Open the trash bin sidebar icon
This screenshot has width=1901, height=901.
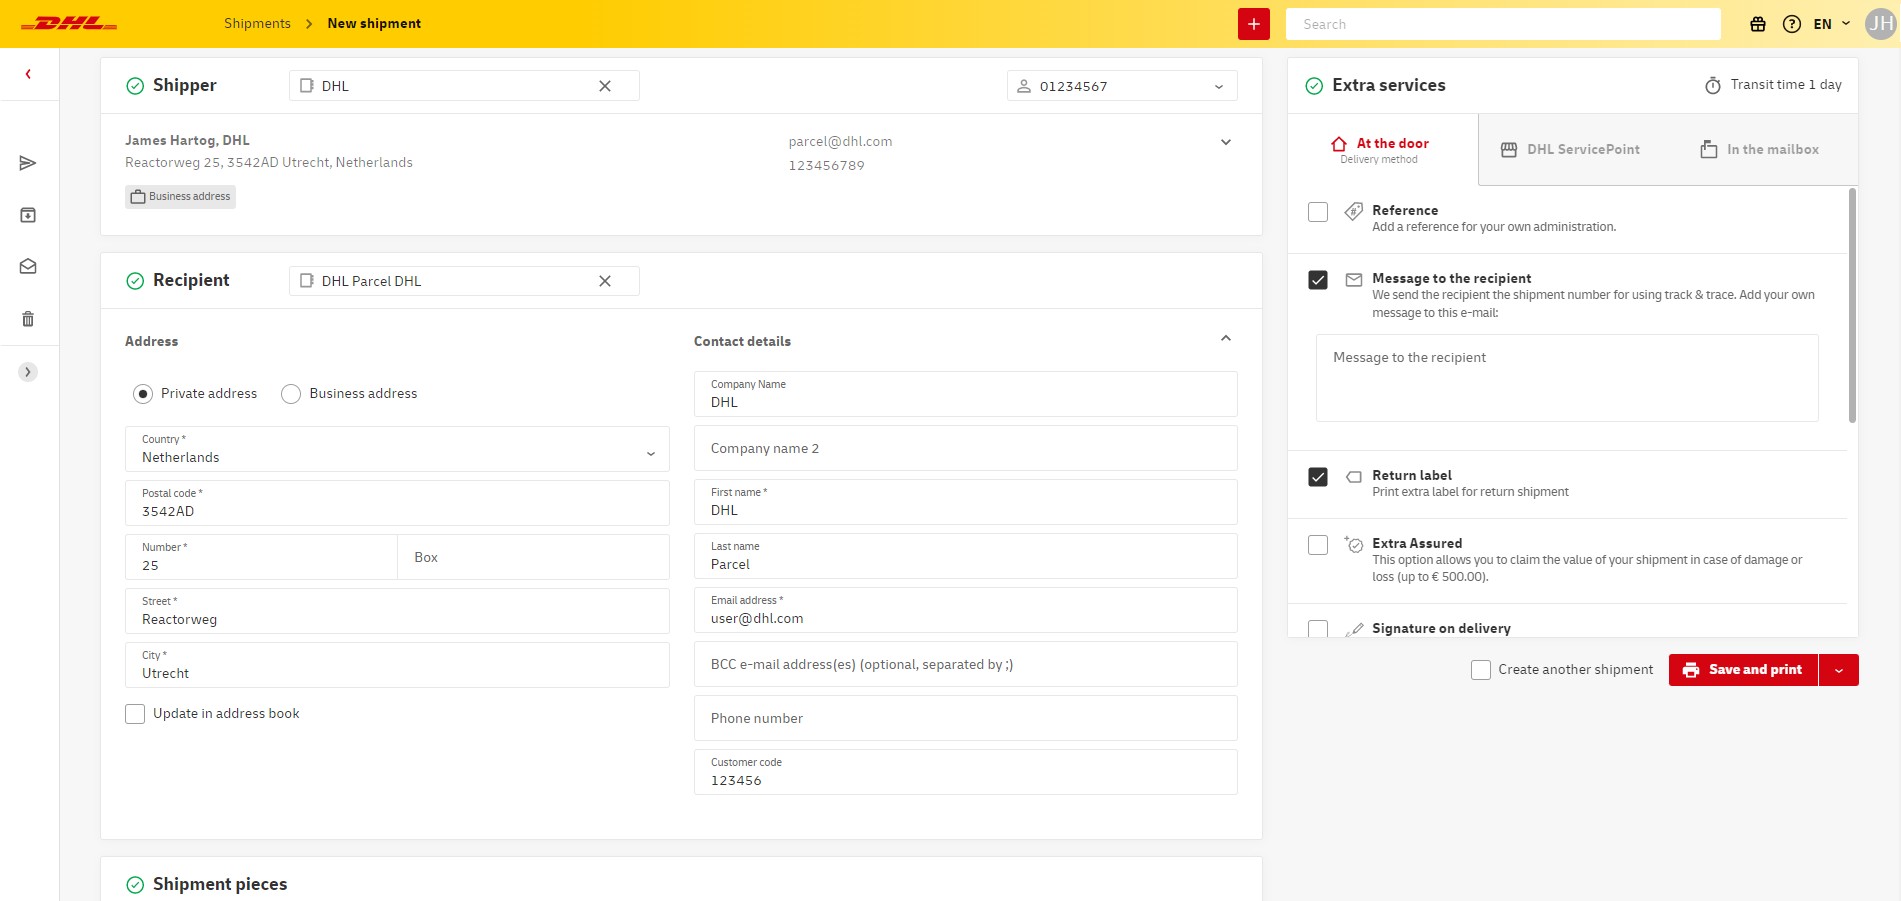click(28, 319)
